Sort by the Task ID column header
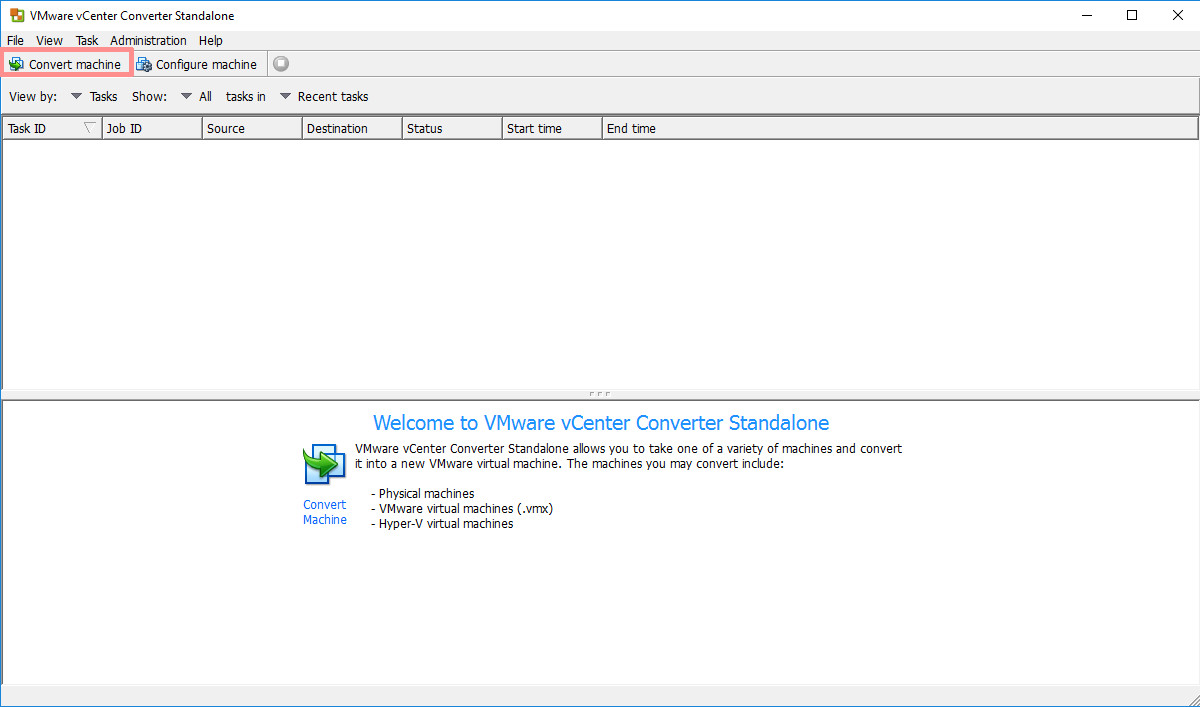This screenshot has width=1200, height=707. (52, 128)
